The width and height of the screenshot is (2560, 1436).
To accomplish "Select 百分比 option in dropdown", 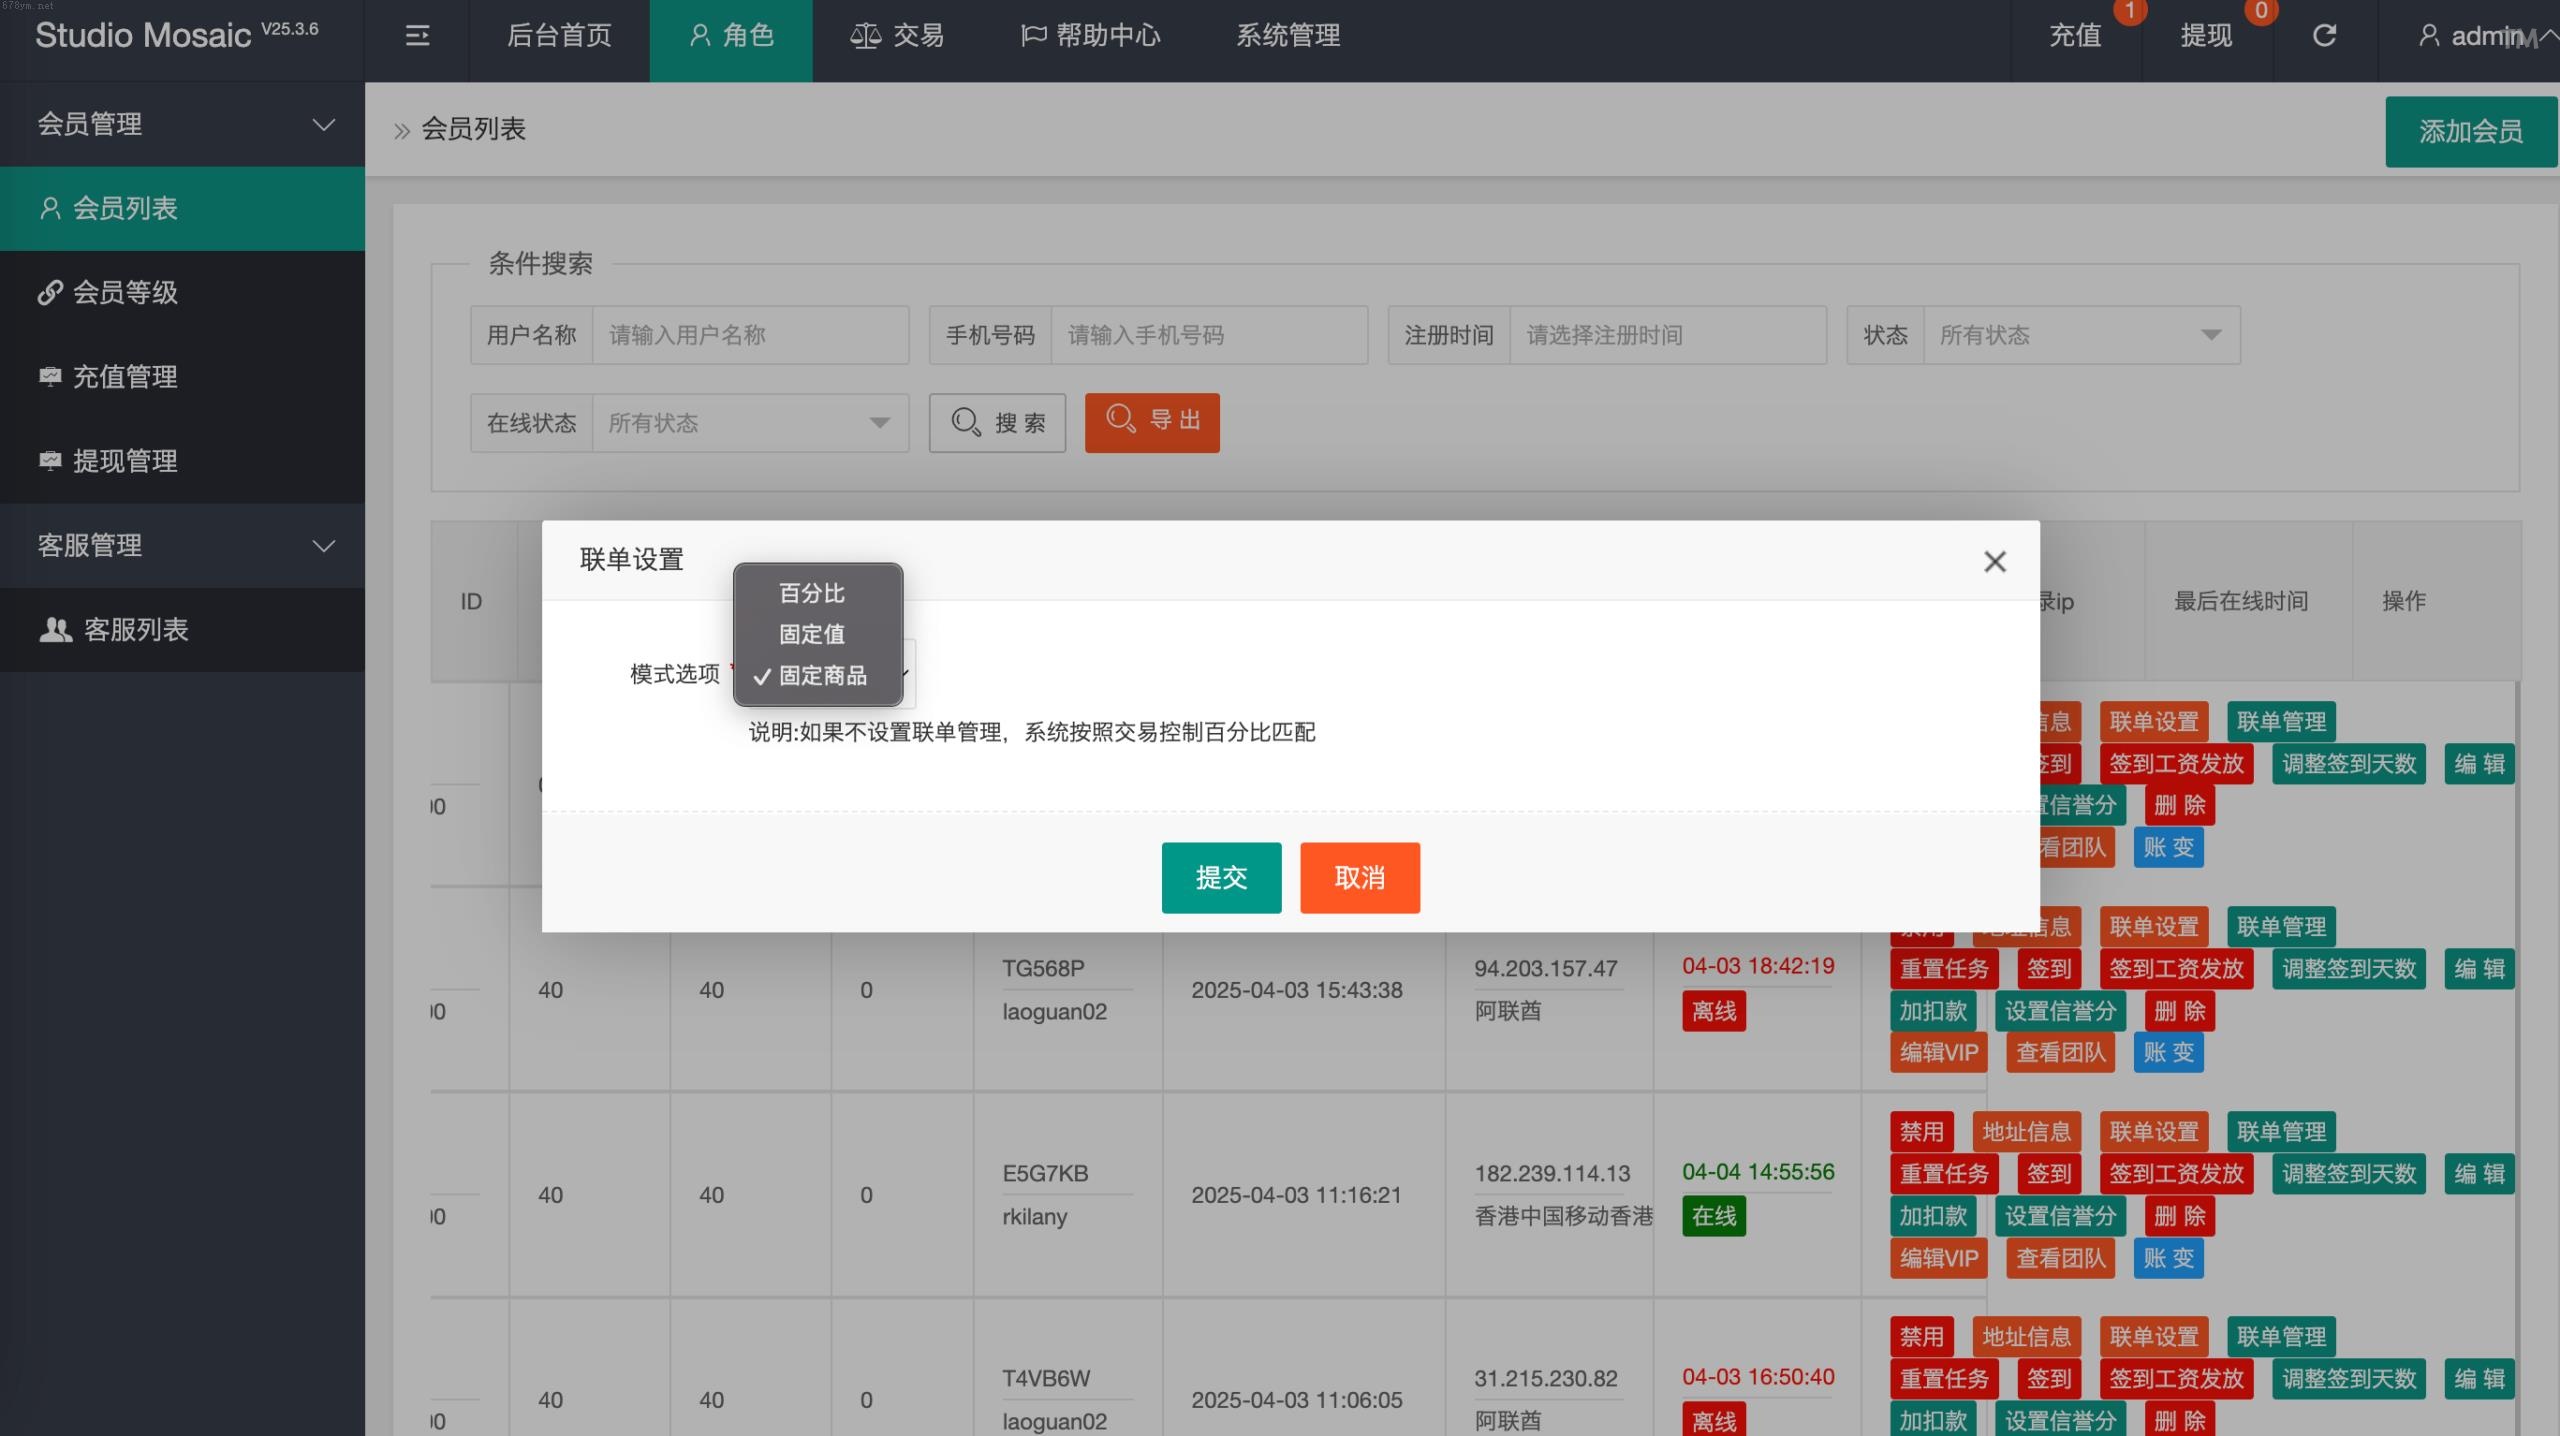I will click(x=812, y=594).
